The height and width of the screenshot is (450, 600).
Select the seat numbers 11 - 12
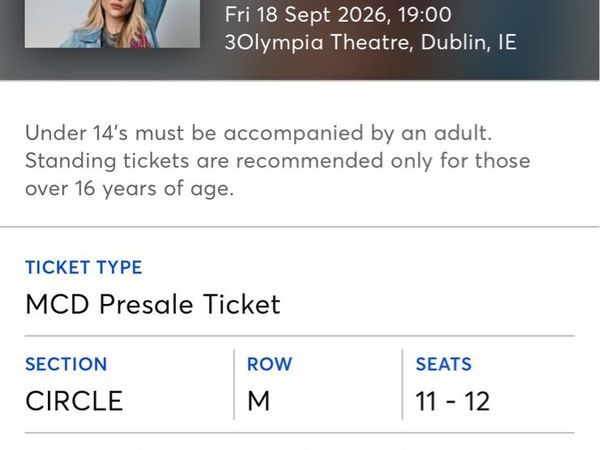453,401
